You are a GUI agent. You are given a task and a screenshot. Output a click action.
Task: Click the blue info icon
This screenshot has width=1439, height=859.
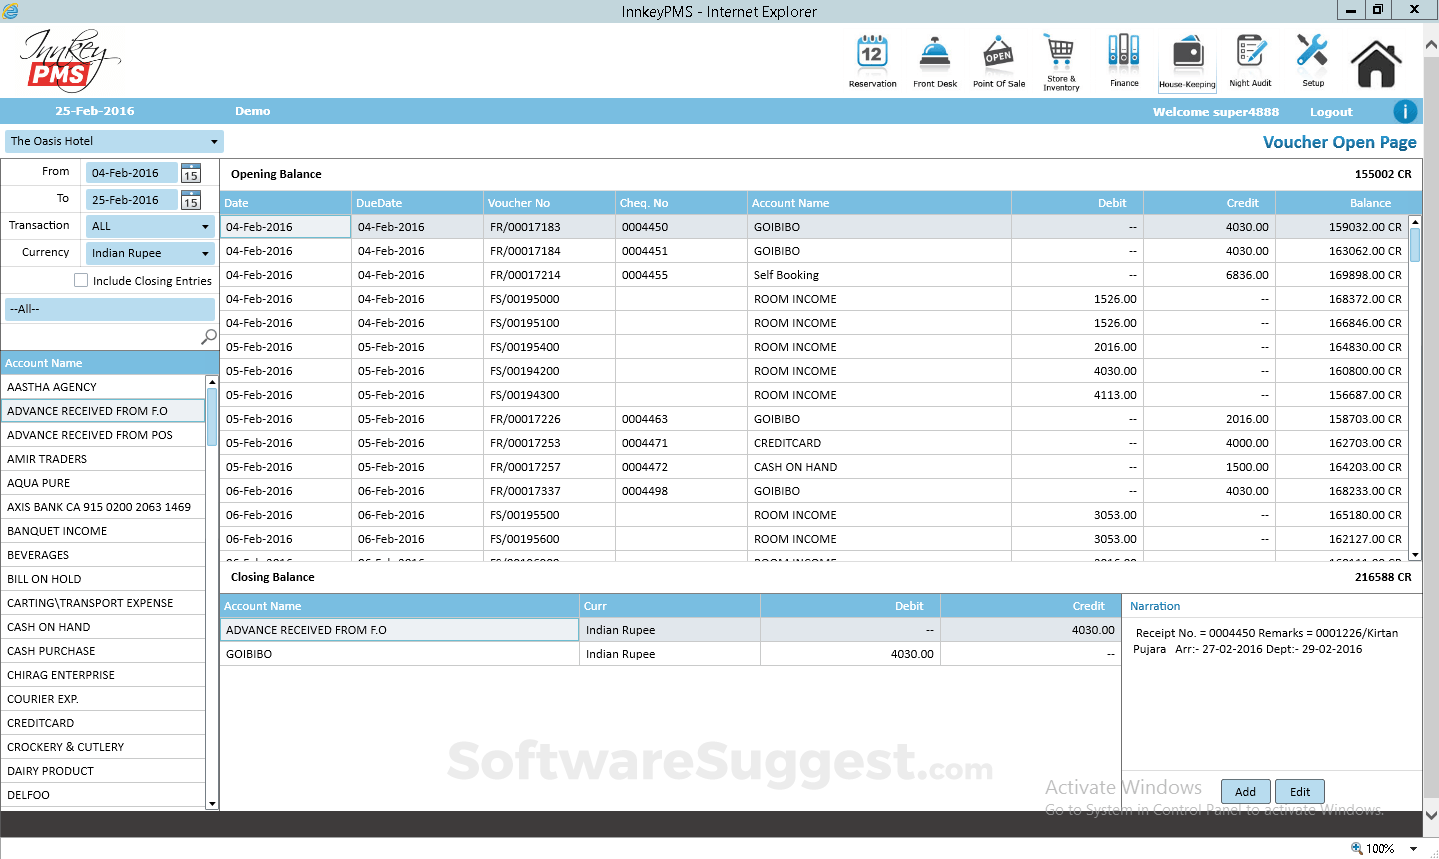[x=1404, y=111]
